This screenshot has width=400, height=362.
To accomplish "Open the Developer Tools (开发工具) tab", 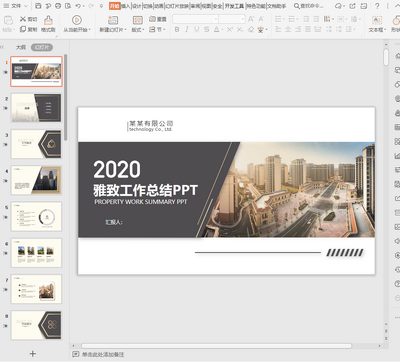I will tap(234, 6).
